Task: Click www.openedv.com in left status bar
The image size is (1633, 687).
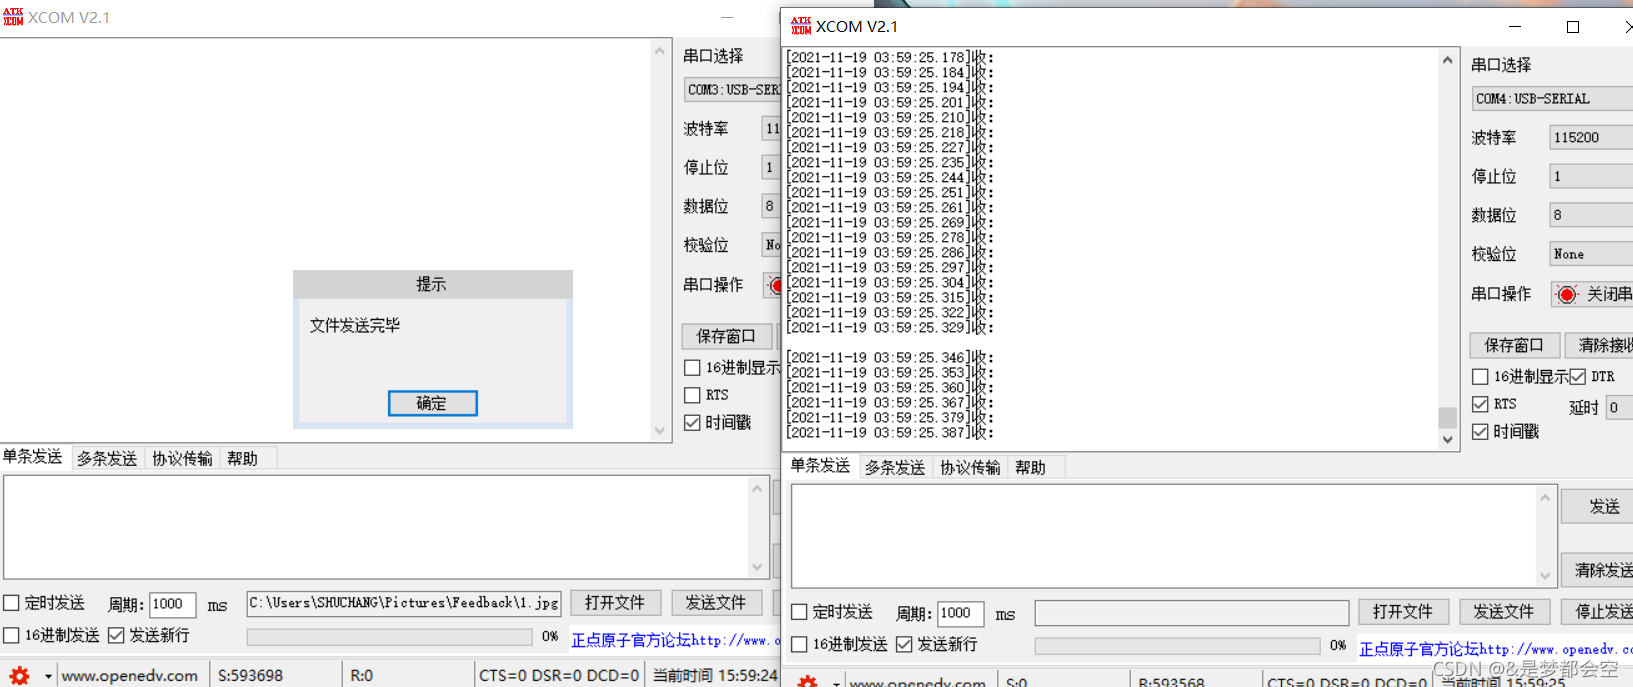Action: click(x=130, y=676)
